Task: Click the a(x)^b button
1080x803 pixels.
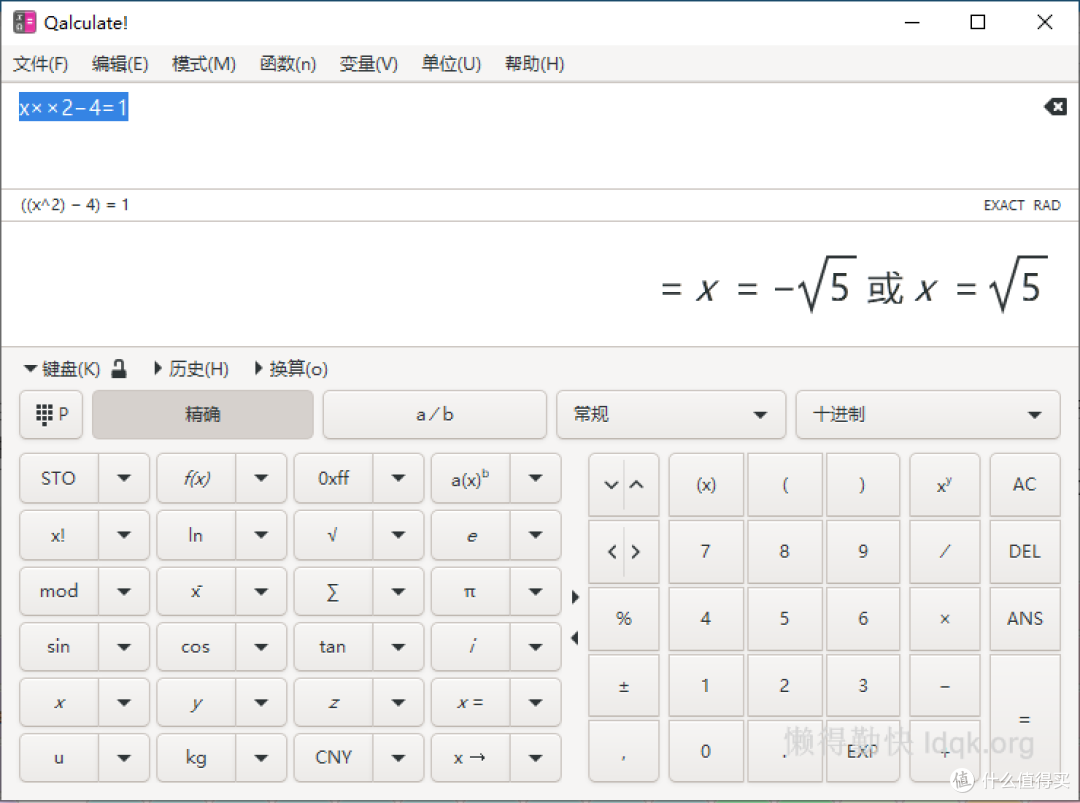Action: click(x=470, y=479)
